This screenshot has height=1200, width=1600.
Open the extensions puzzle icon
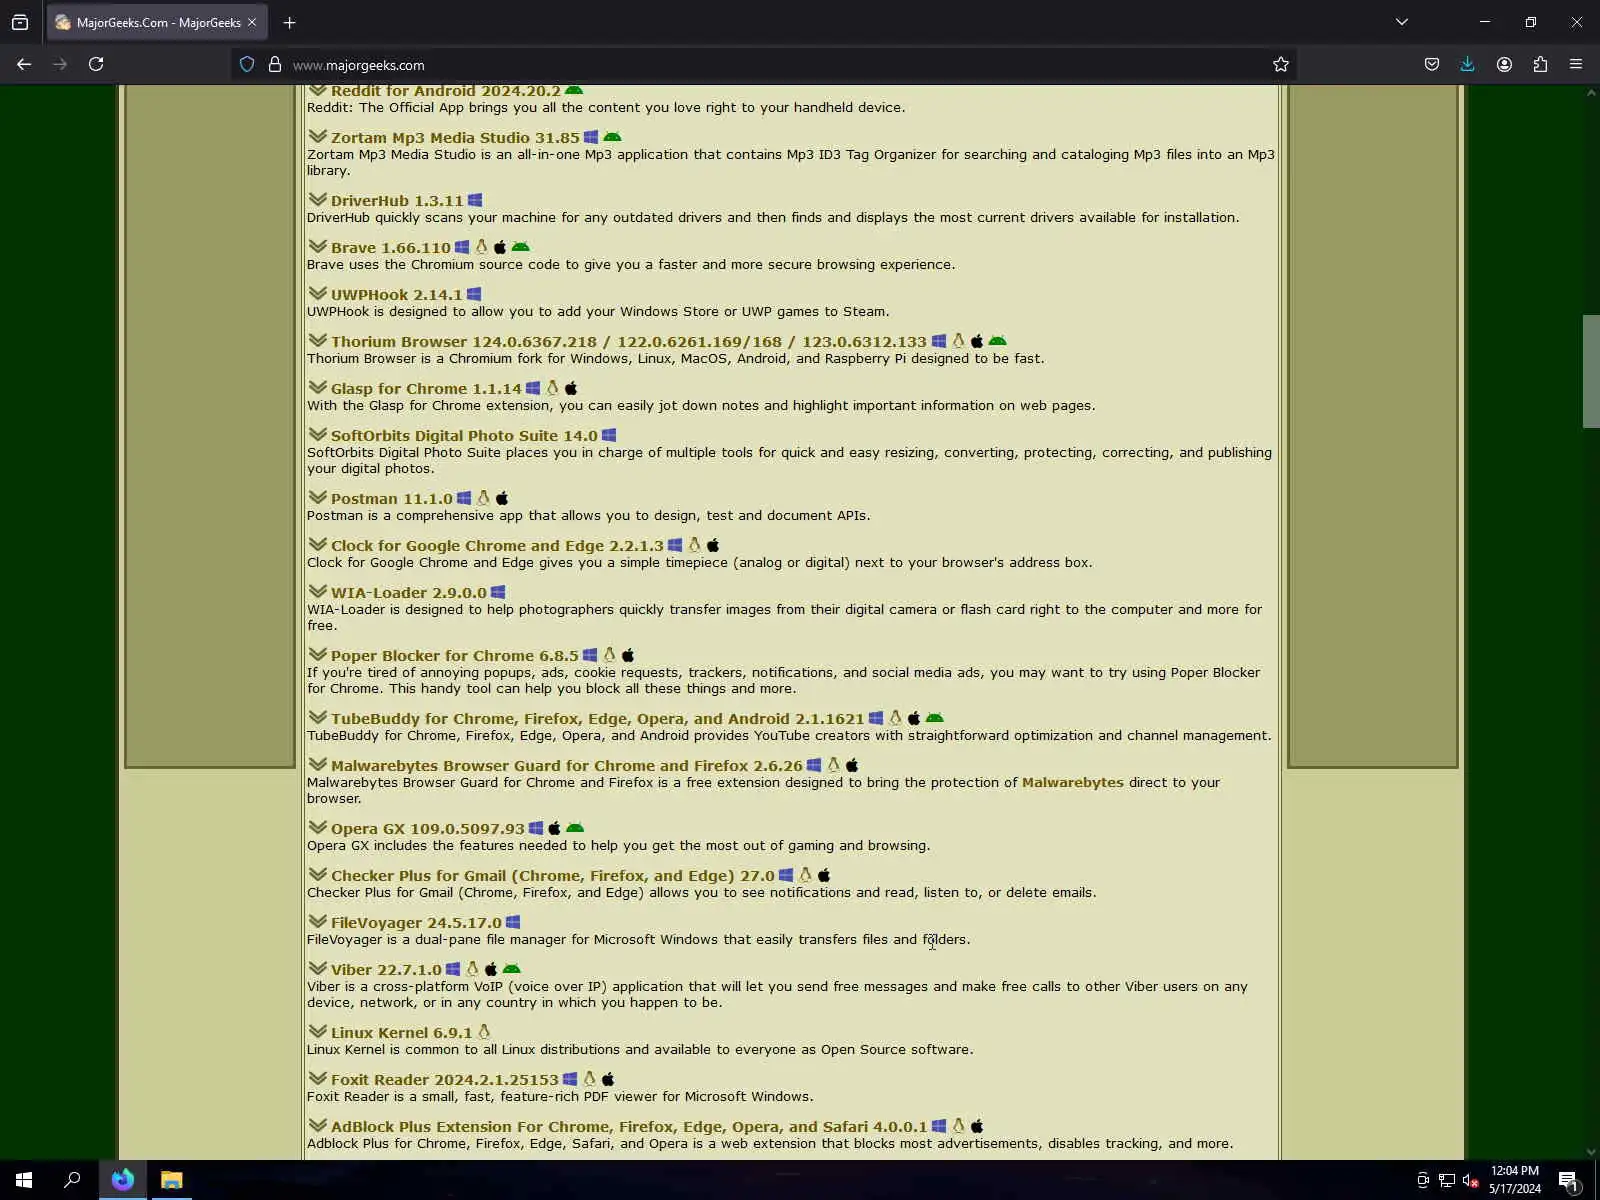click(x=1540, y=64)
